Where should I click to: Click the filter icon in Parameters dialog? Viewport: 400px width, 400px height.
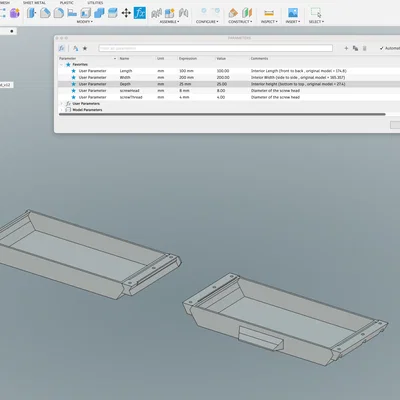click(76, 48)
